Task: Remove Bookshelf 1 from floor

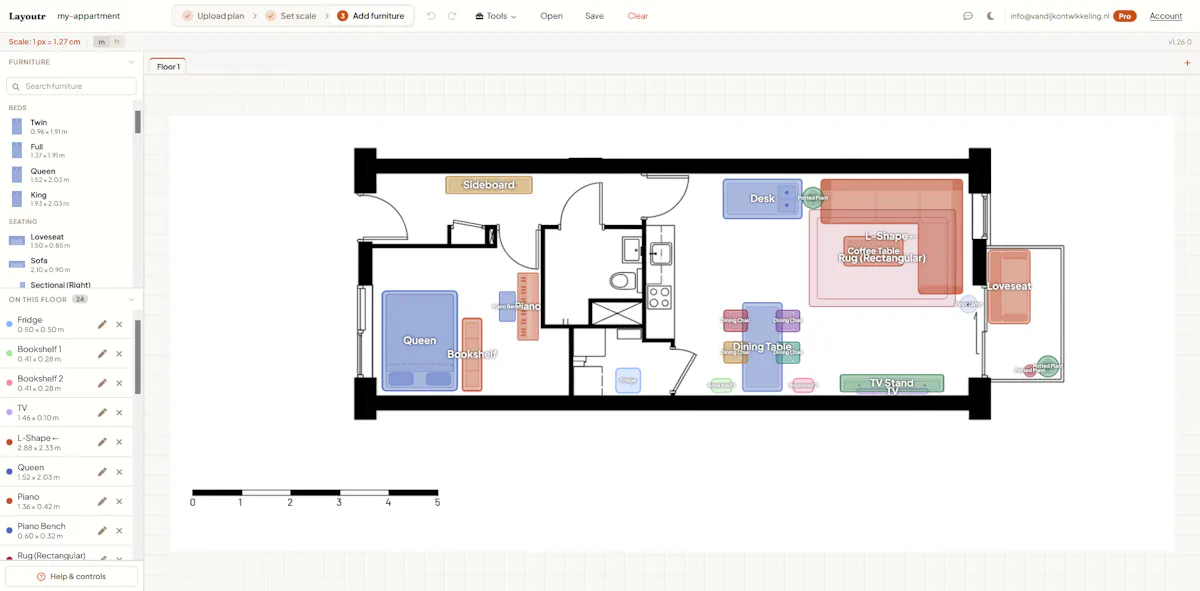Action: click(119, 354)
